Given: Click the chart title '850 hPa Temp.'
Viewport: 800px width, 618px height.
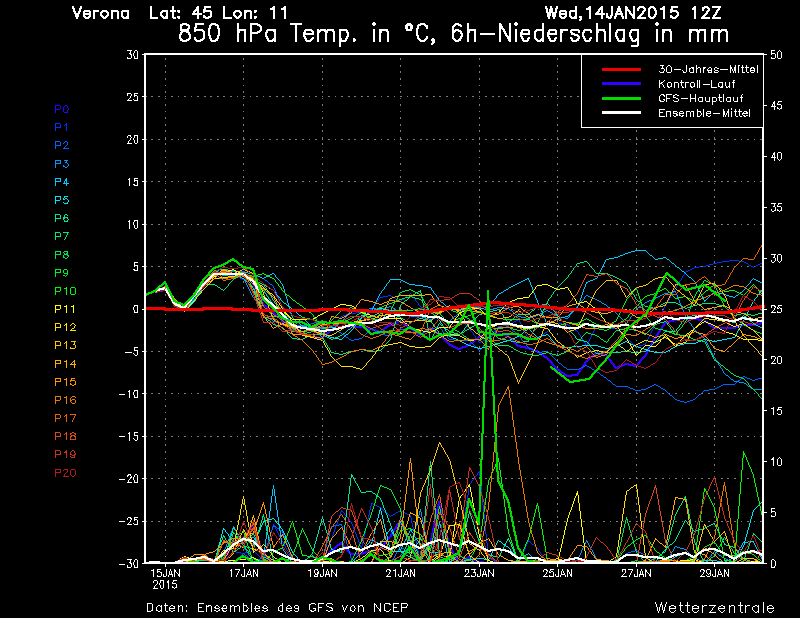Looking at the screenshot, I should coord(268,34).
